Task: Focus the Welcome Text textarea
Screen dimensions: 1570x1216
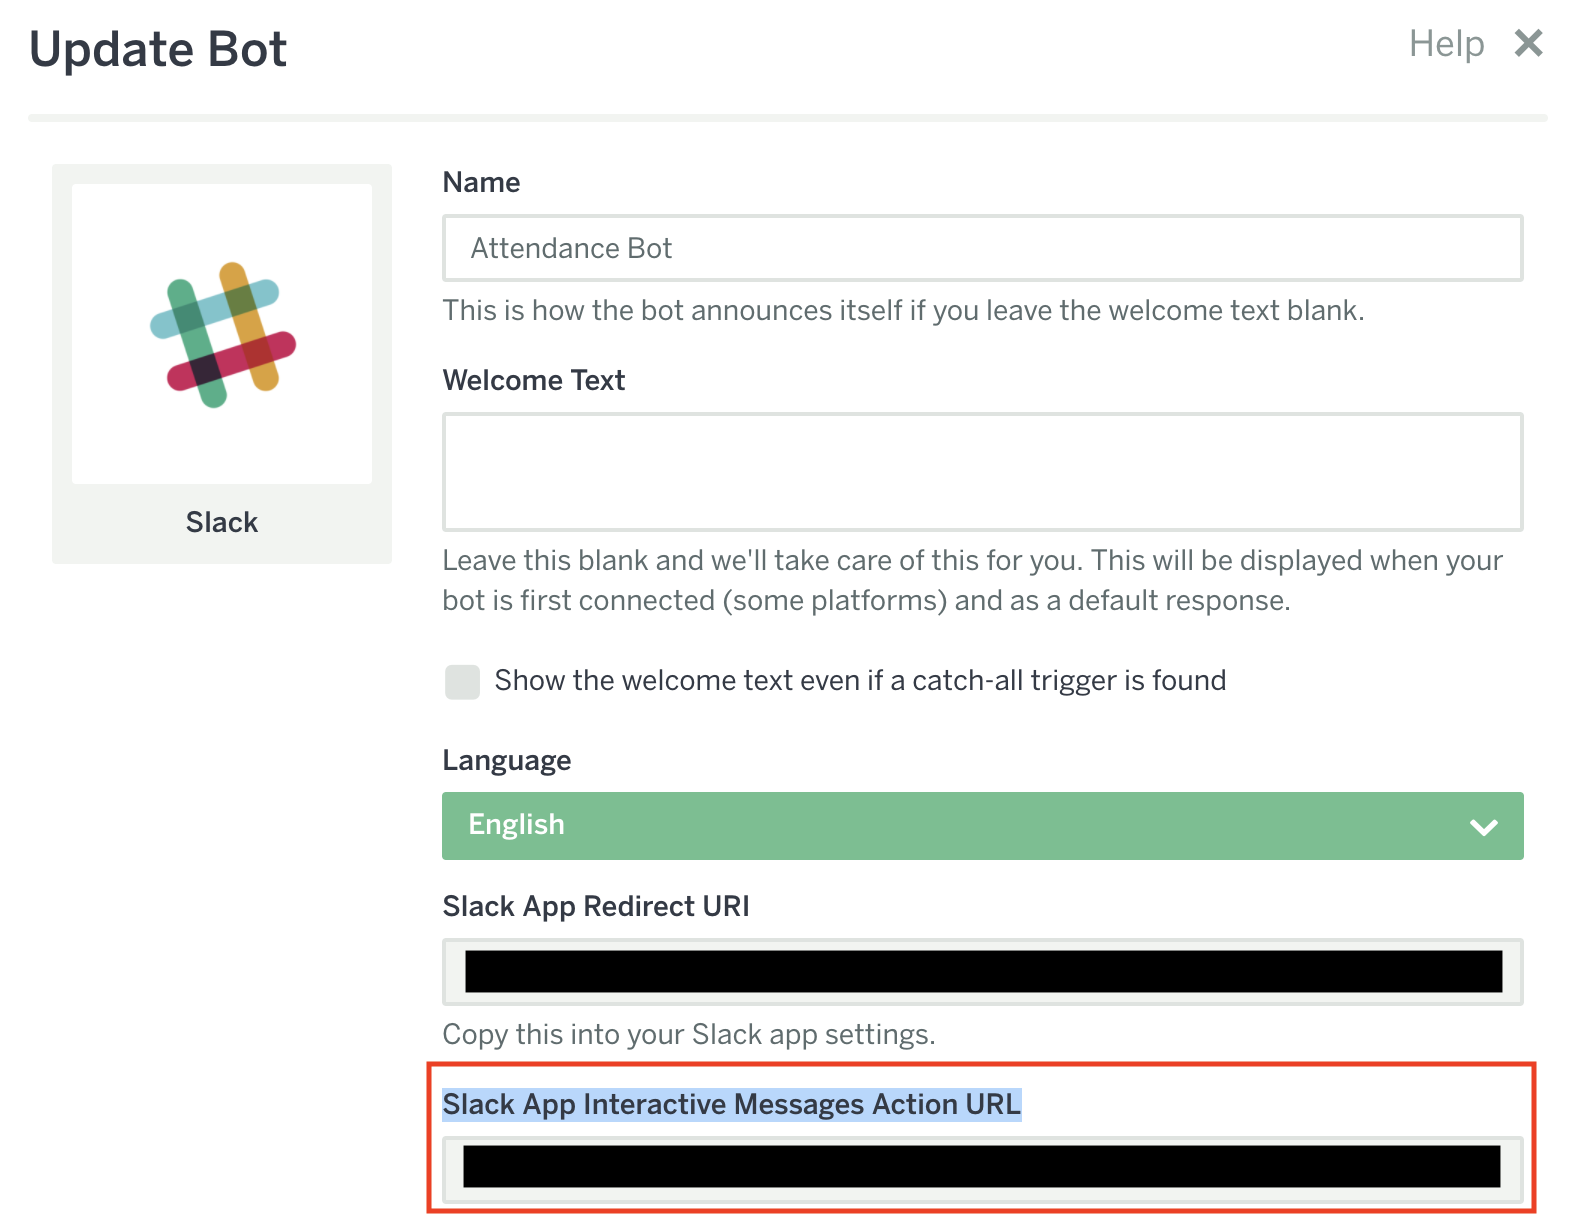Action: tap(982, 471)
